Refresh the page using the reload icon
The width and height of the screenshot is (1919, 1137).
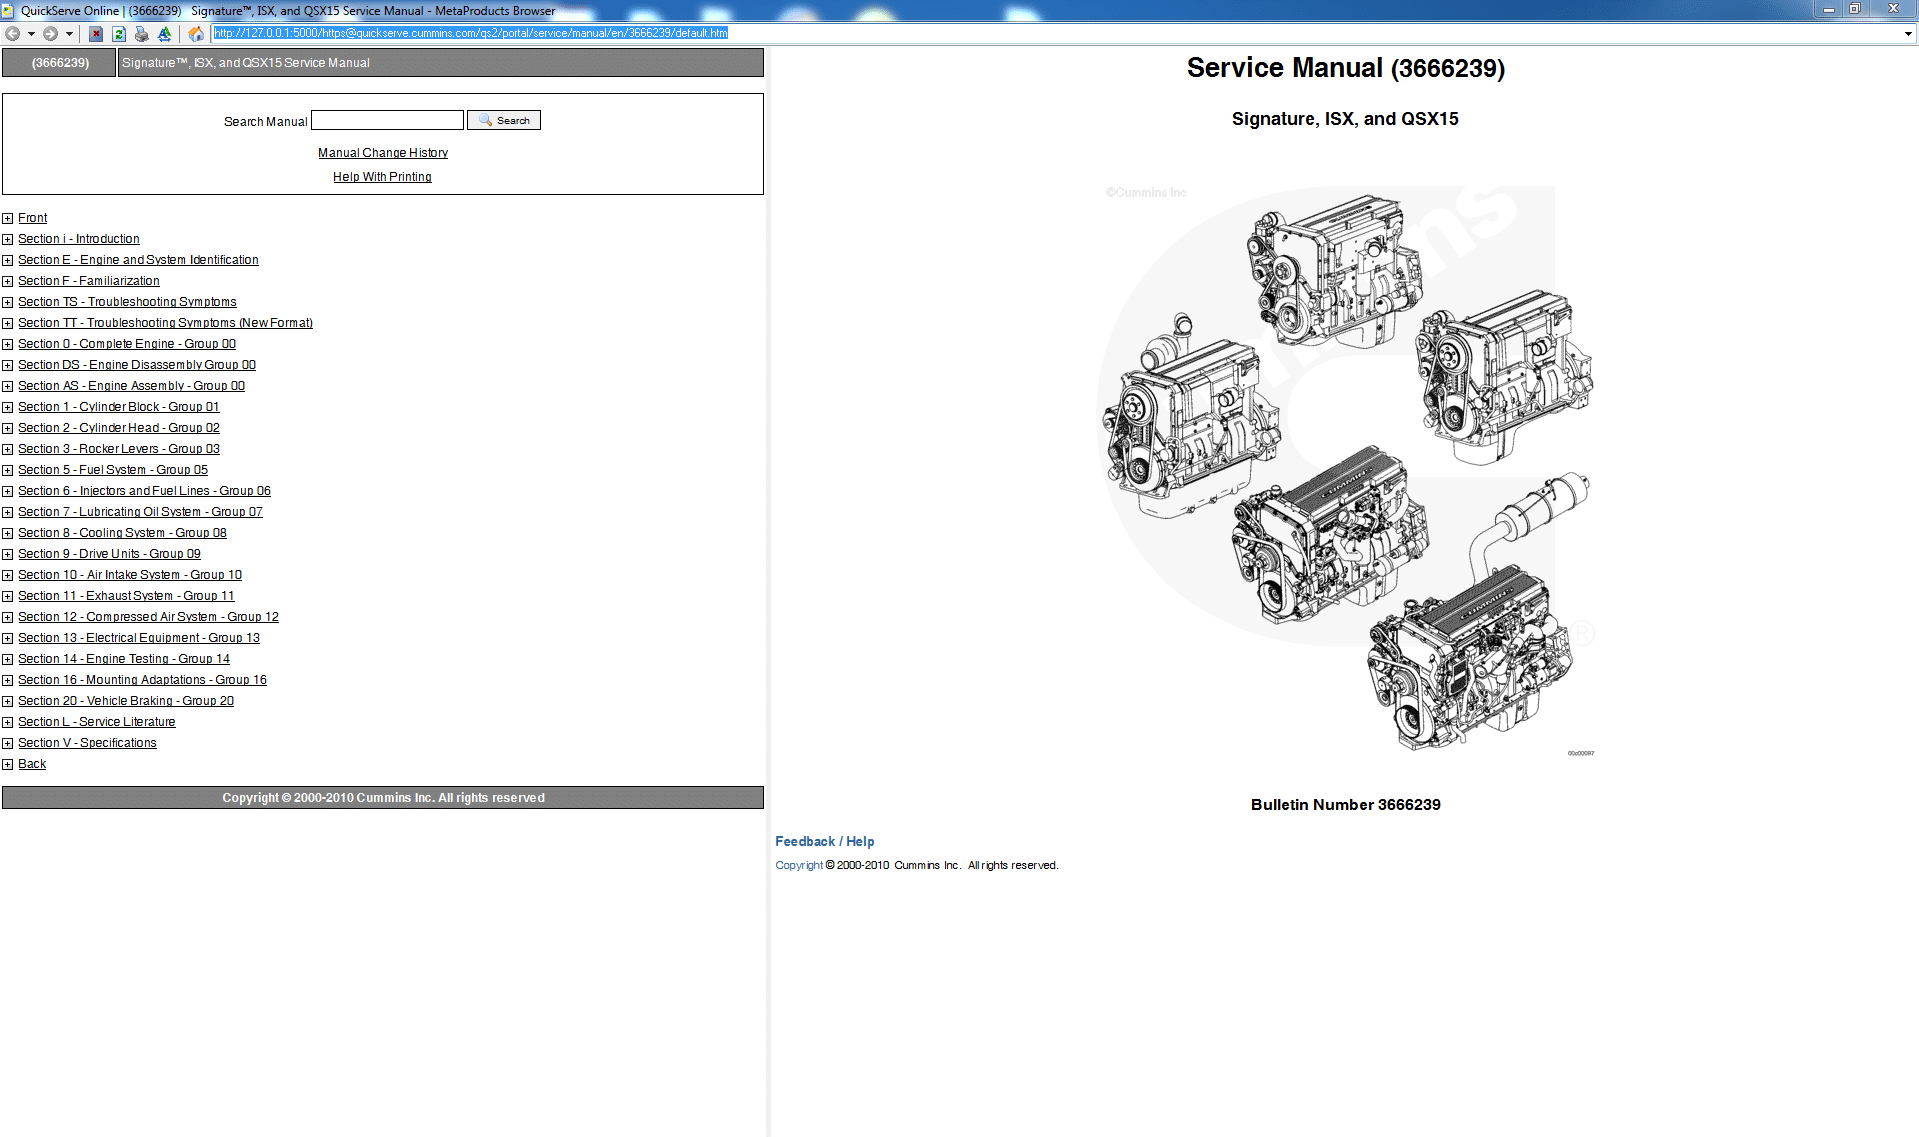[x=118, y=33]
